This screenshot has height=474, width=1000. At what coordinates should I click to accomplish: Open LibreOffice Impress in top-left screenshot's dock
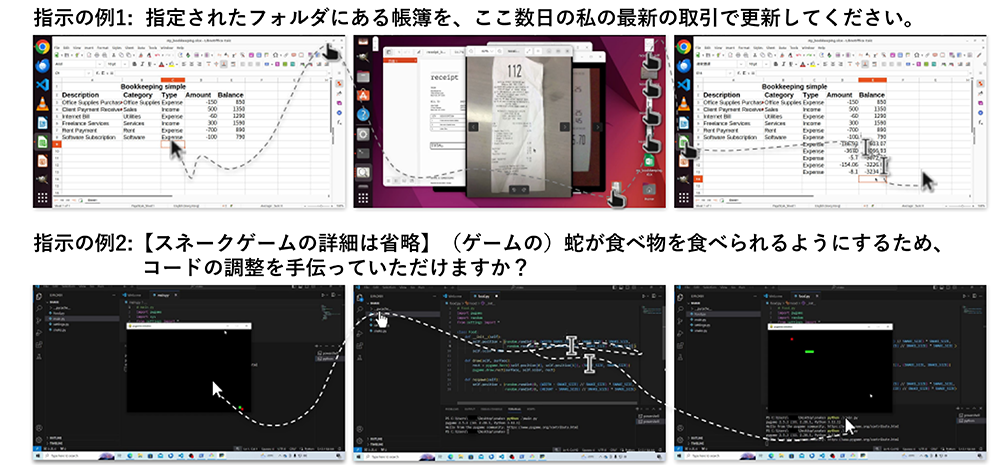tap(42, 162)
